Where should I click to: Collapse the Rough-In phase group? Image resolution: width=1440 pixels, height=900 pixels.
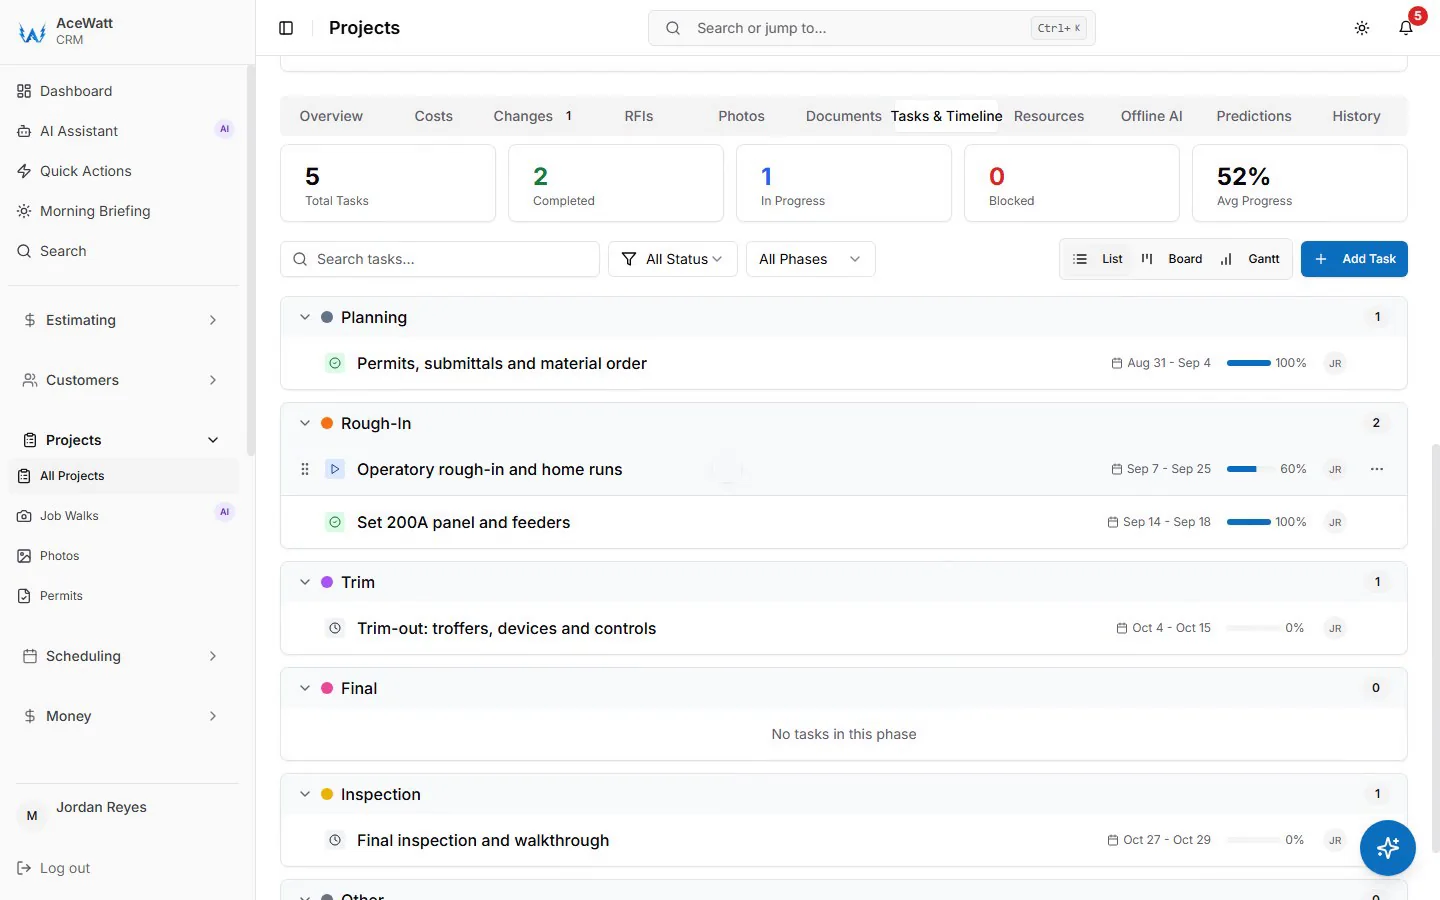[305, 423]
